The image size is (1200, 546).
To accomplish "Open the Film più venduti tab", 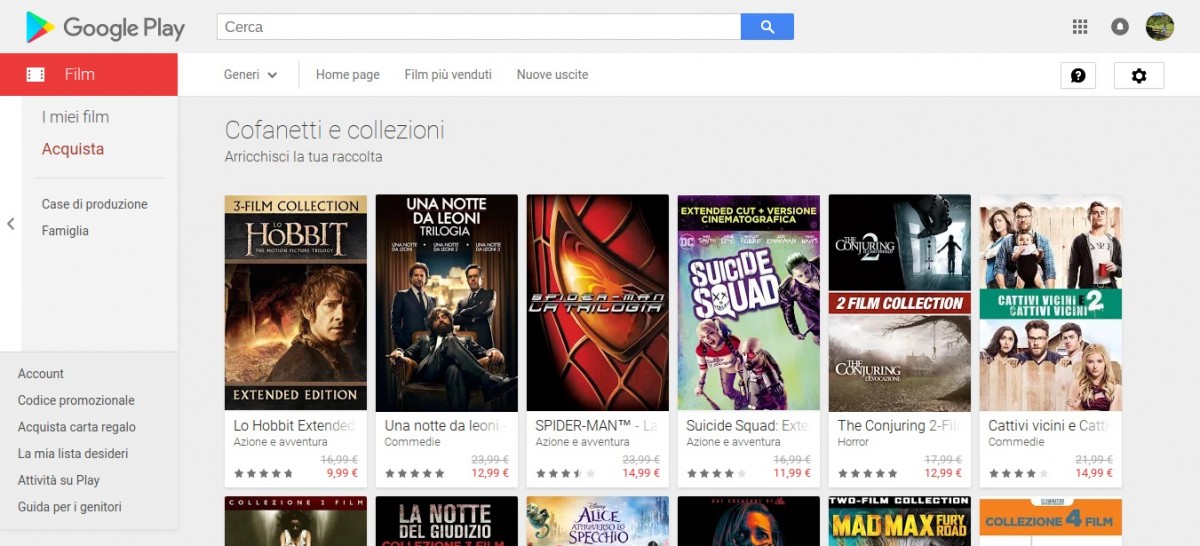I will click(448, 75).
